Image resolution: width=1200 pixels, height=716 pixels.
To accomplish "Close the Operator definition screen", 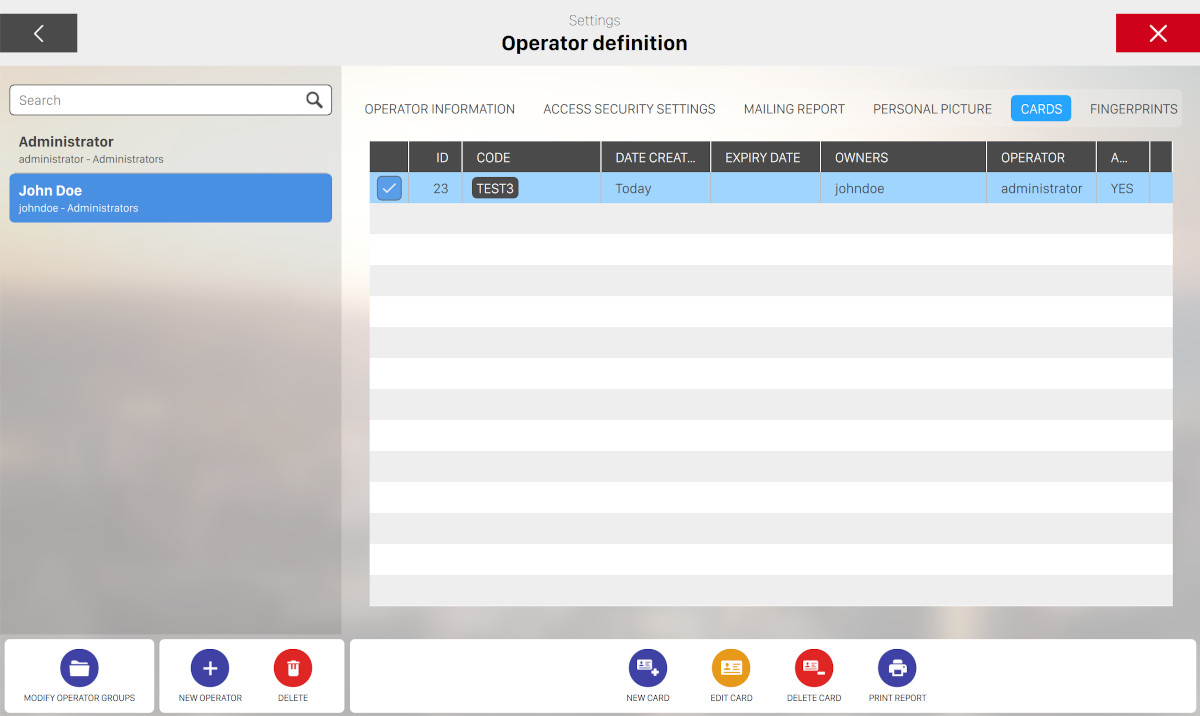I will pos(1157,33).
